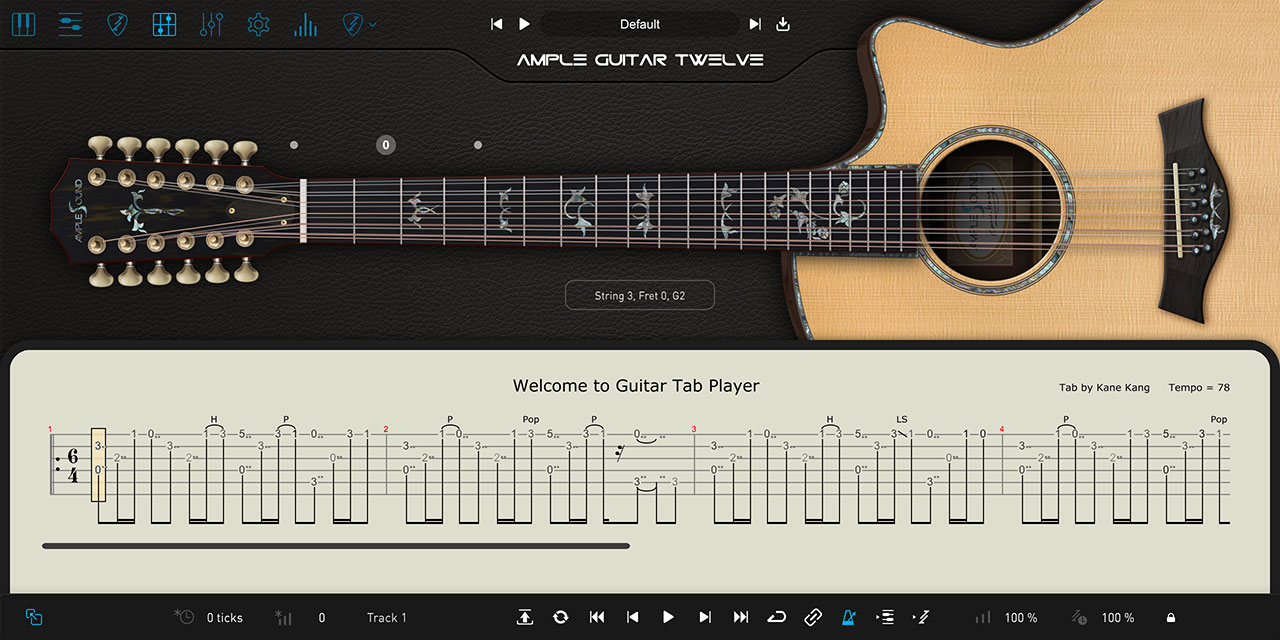Image resolution: width=1280 pixels, height=640 pixels.
Task: Click the tab horizontal scrollbar
Action: coord(336,546)
